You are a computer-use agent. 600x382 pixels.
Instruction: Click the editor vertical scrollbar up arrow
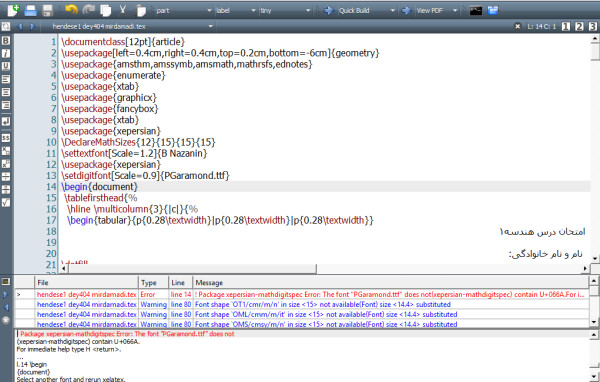595,38
